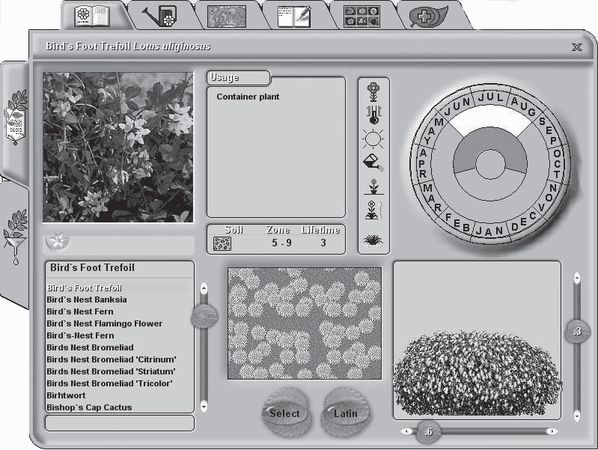Select the watering can moisture icon
Screen dimensions: 598x450
(373, 162)
